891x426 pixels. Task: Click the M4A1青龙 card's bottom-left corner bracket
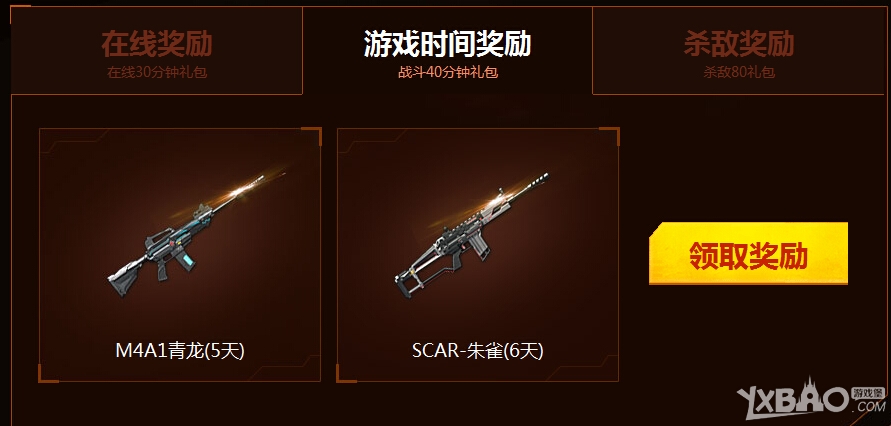click(46, 374)
